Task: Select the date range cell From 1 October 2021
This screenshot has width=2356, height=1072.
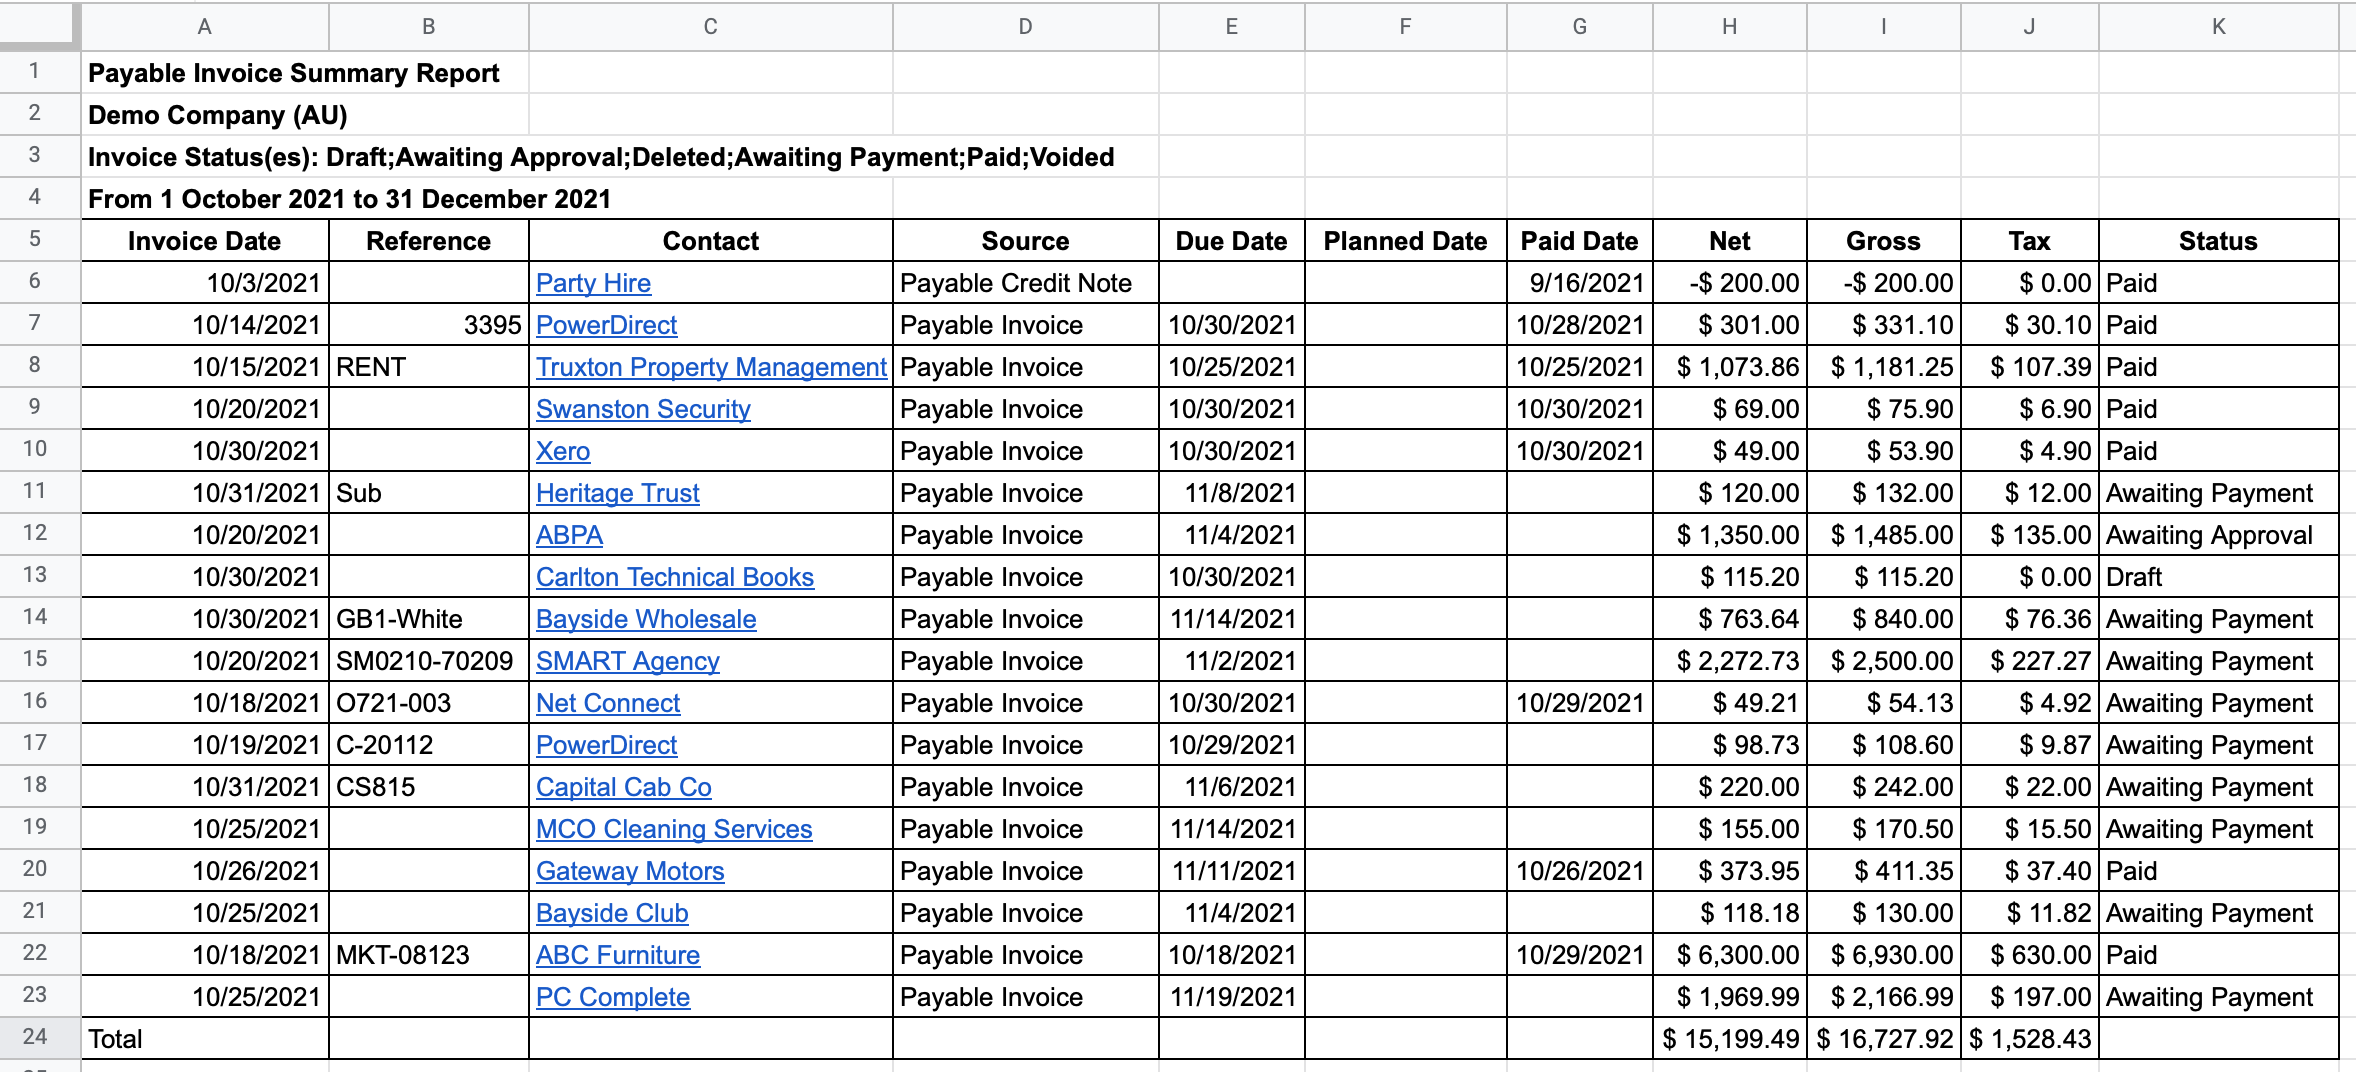Action: click(x=350, y=199)
